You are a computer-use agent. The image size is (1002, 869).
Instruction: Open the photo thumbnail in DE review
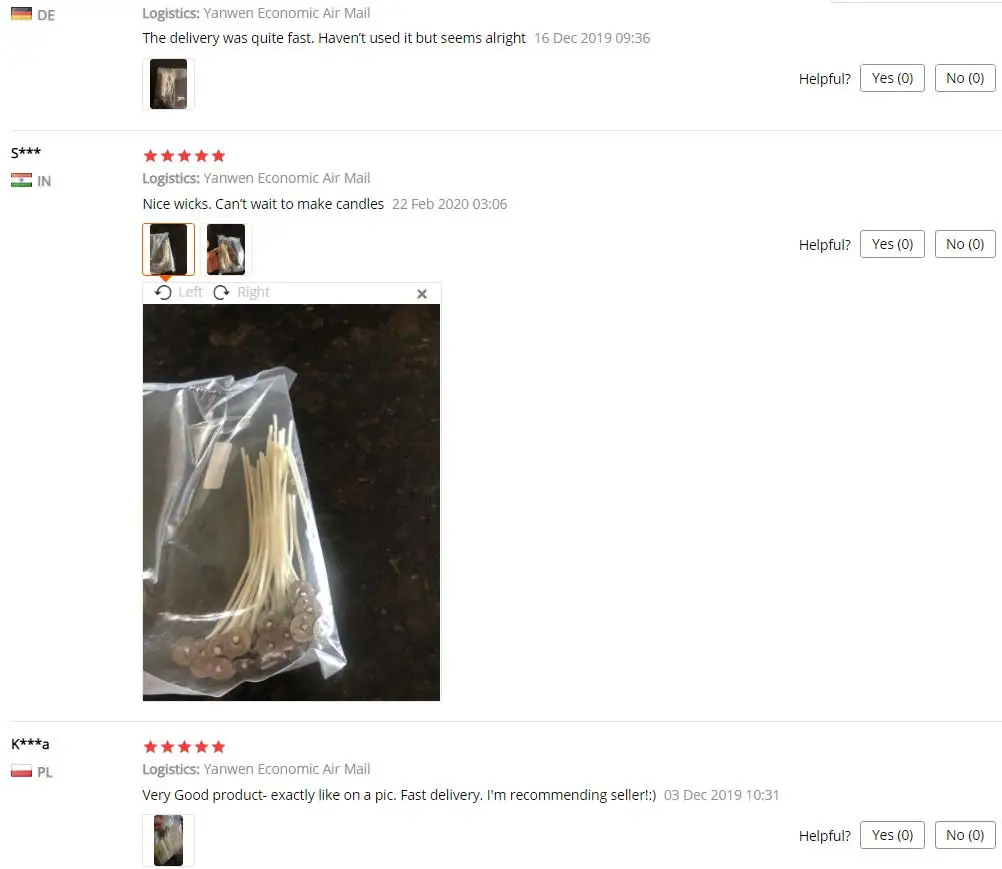click(x=169, y=84)
